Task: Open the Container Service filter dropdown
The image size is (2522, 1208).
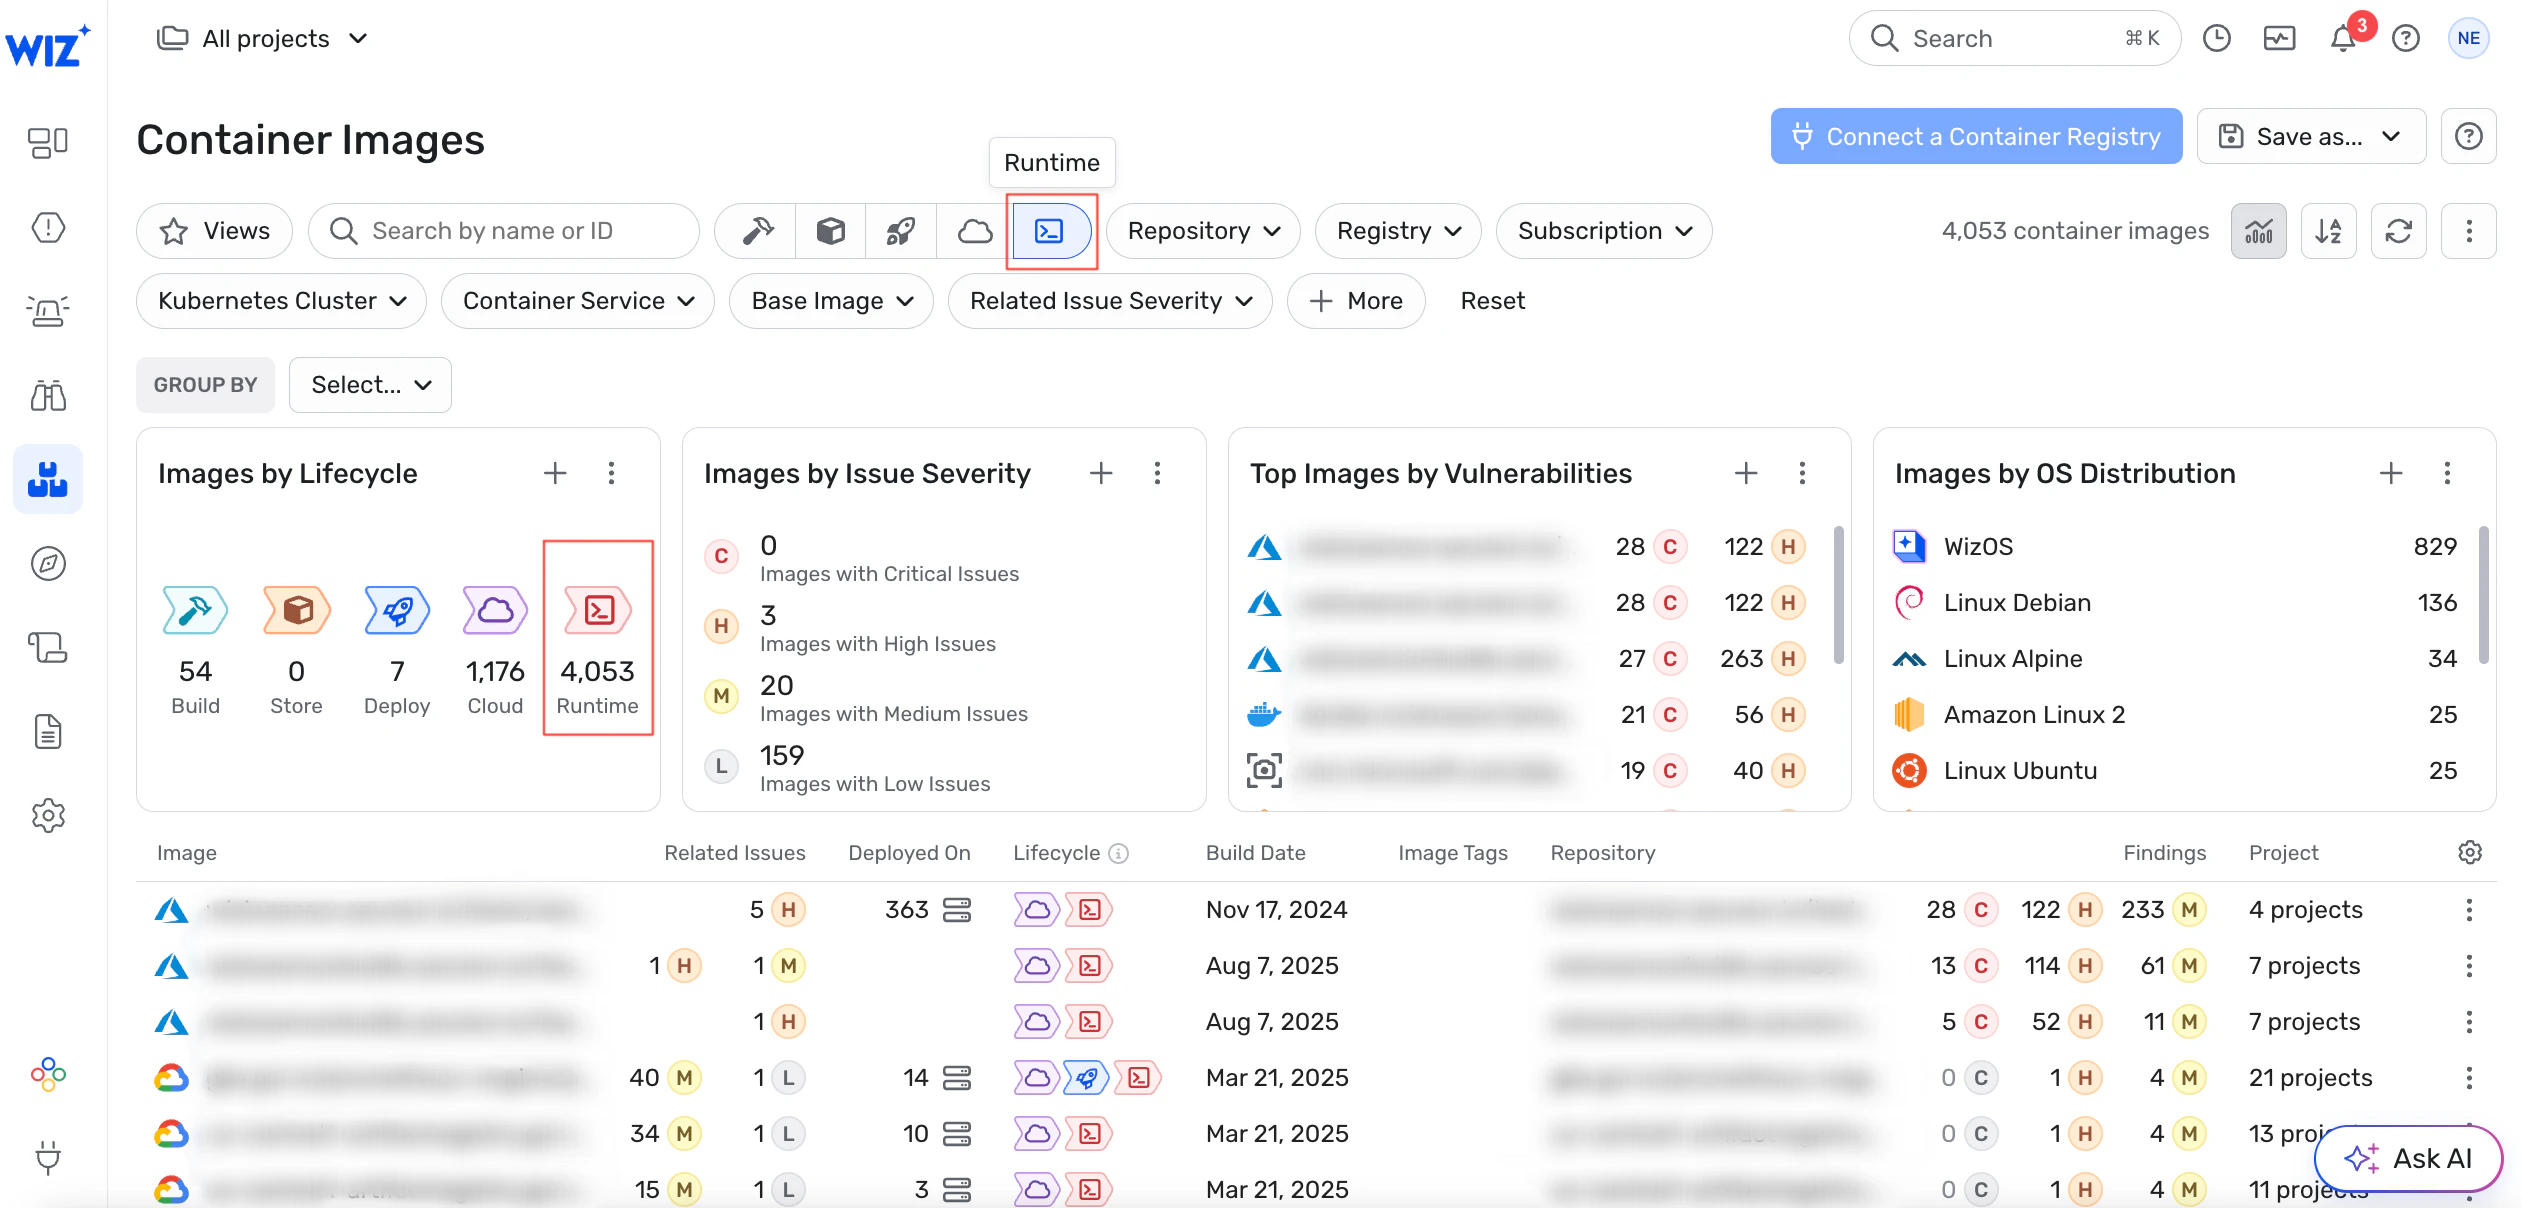Action: 578,301
